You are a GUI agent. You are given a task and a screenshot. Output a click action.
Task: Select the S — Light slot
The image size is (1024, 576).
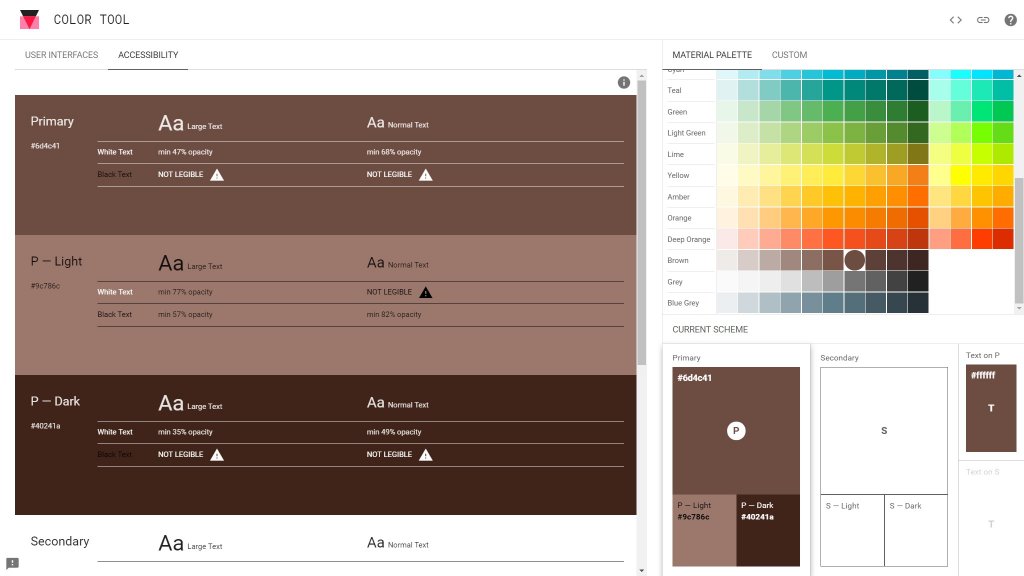(x=852, y=530)
